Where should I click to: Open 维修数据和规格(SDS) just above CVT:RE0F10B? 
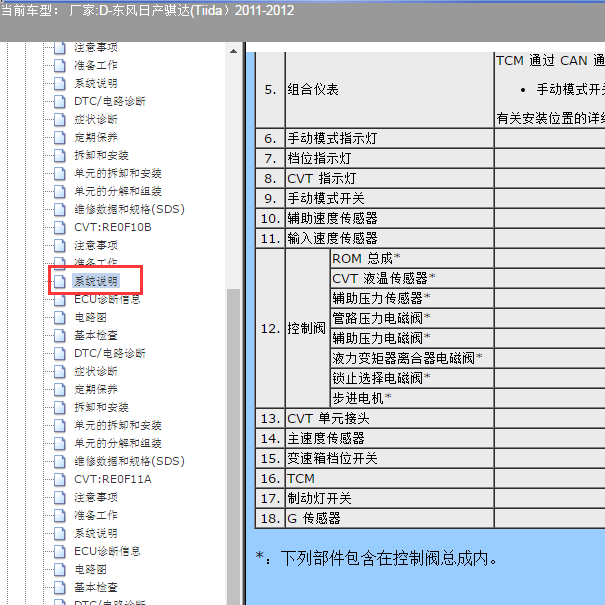[x=129, y=209]
